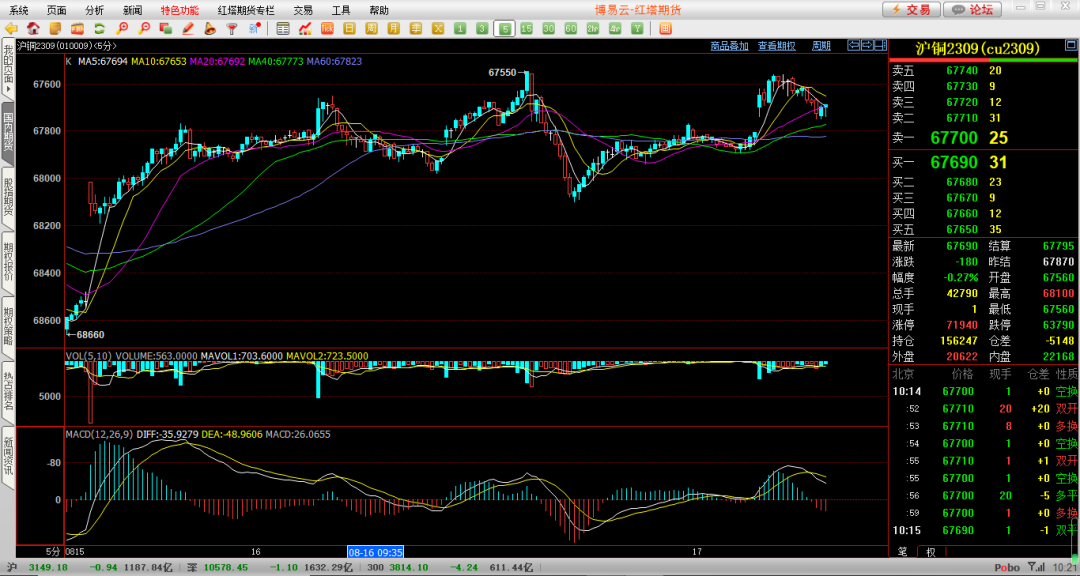Select the 60-minute period
Viewport: 1080px width, 576px height.
coord(570,29)
